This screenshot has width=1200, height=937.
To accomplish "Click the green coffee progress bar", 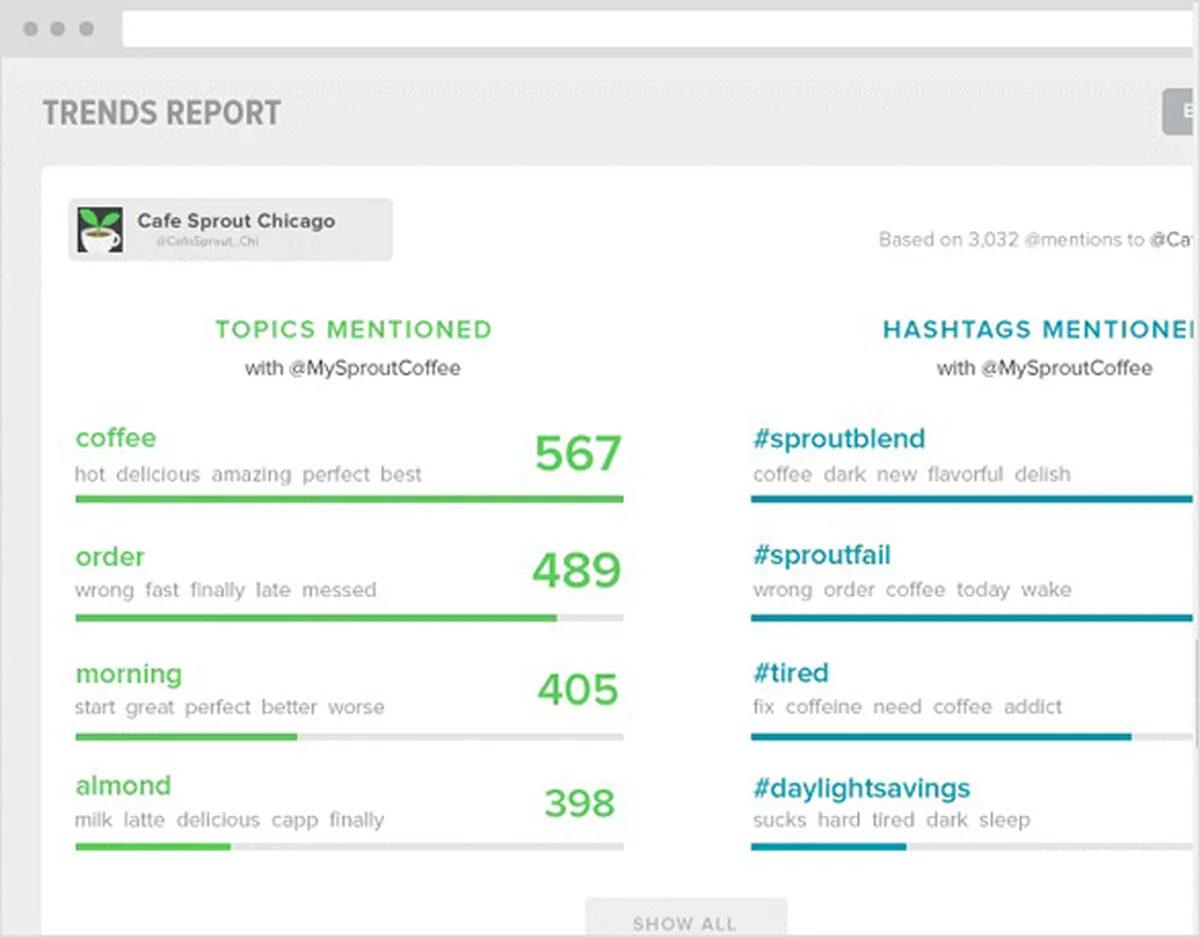I will 349,498.
